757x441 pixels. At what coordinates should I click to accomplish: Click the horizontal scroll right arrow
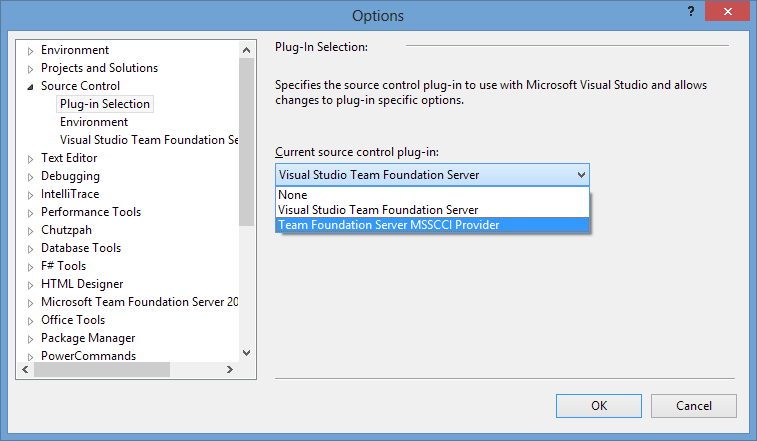click(x=230, y=370)
